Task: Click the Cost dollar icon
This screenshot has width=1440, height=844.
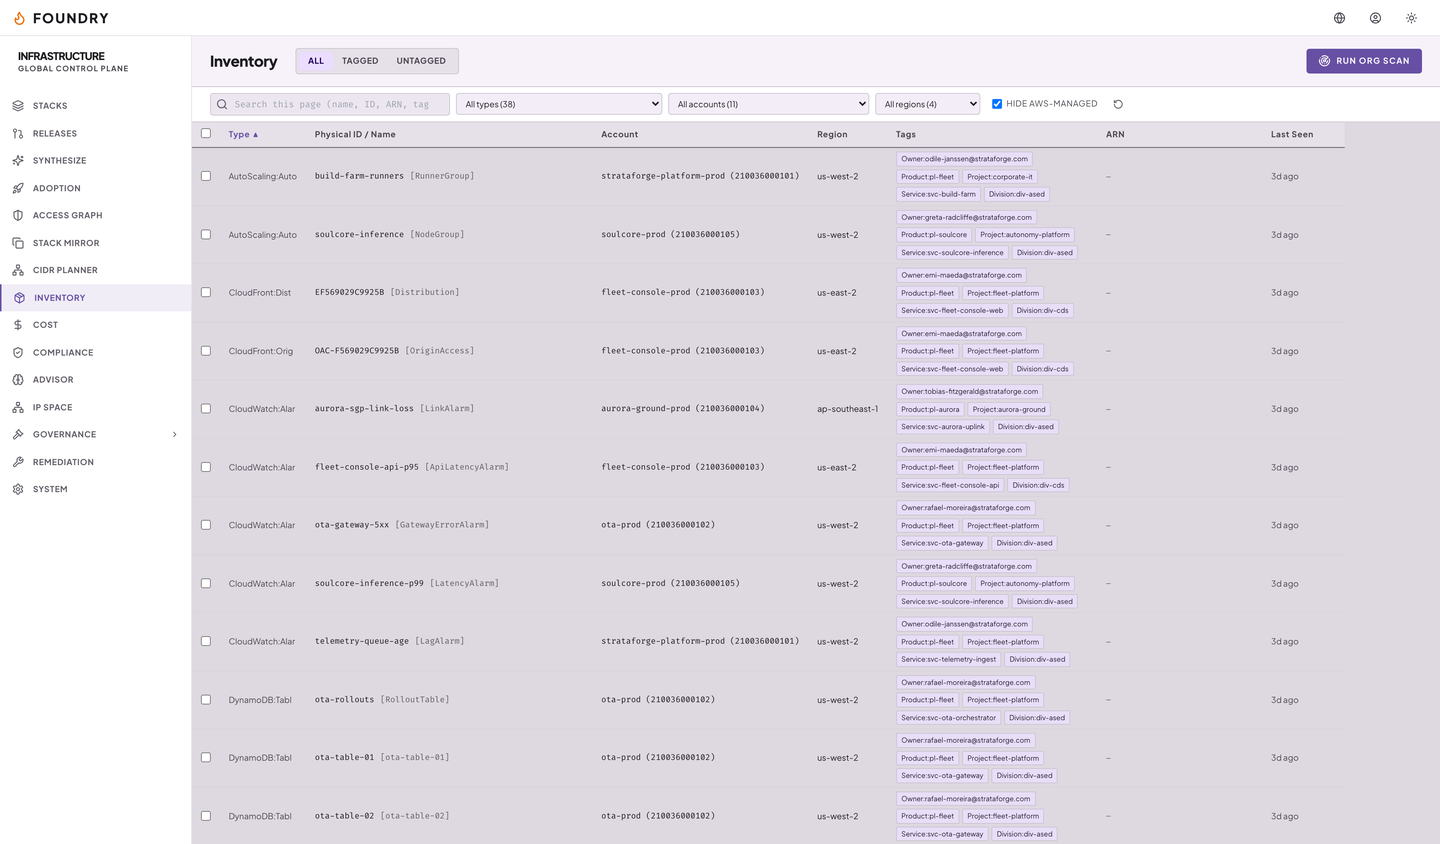Action: (x=18, y=325)
